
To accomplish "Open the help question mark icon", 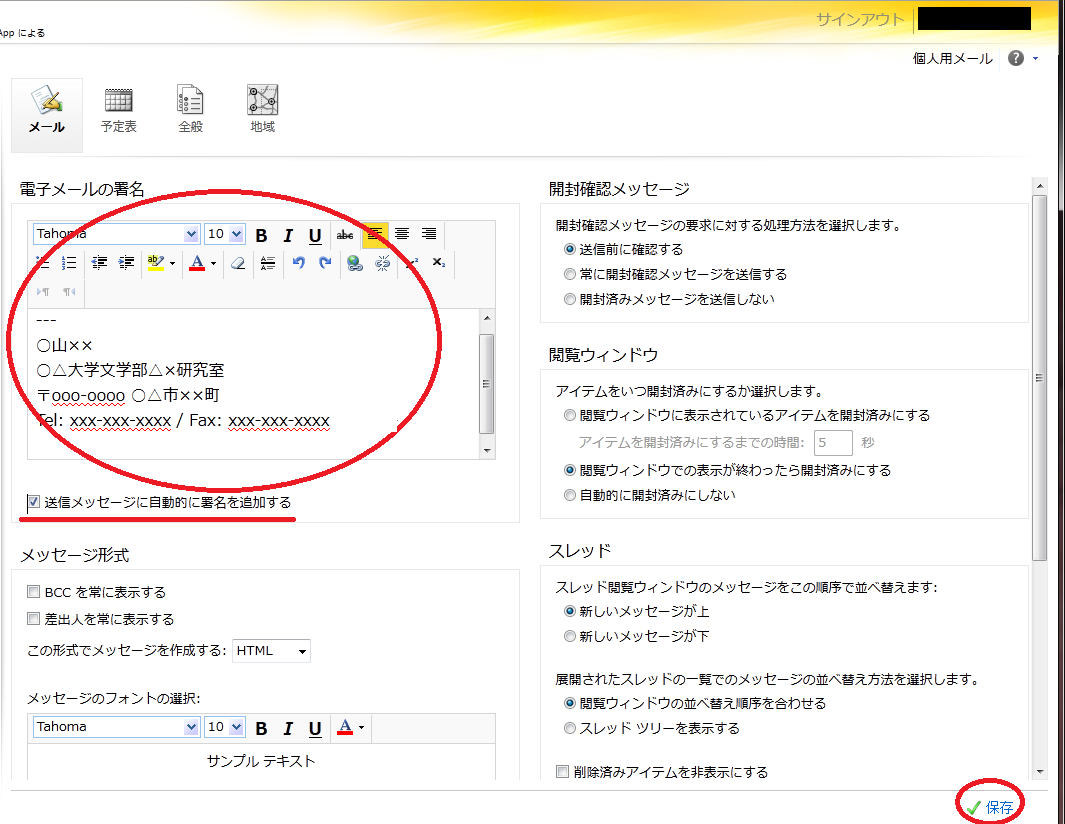I will point(1016,58).
